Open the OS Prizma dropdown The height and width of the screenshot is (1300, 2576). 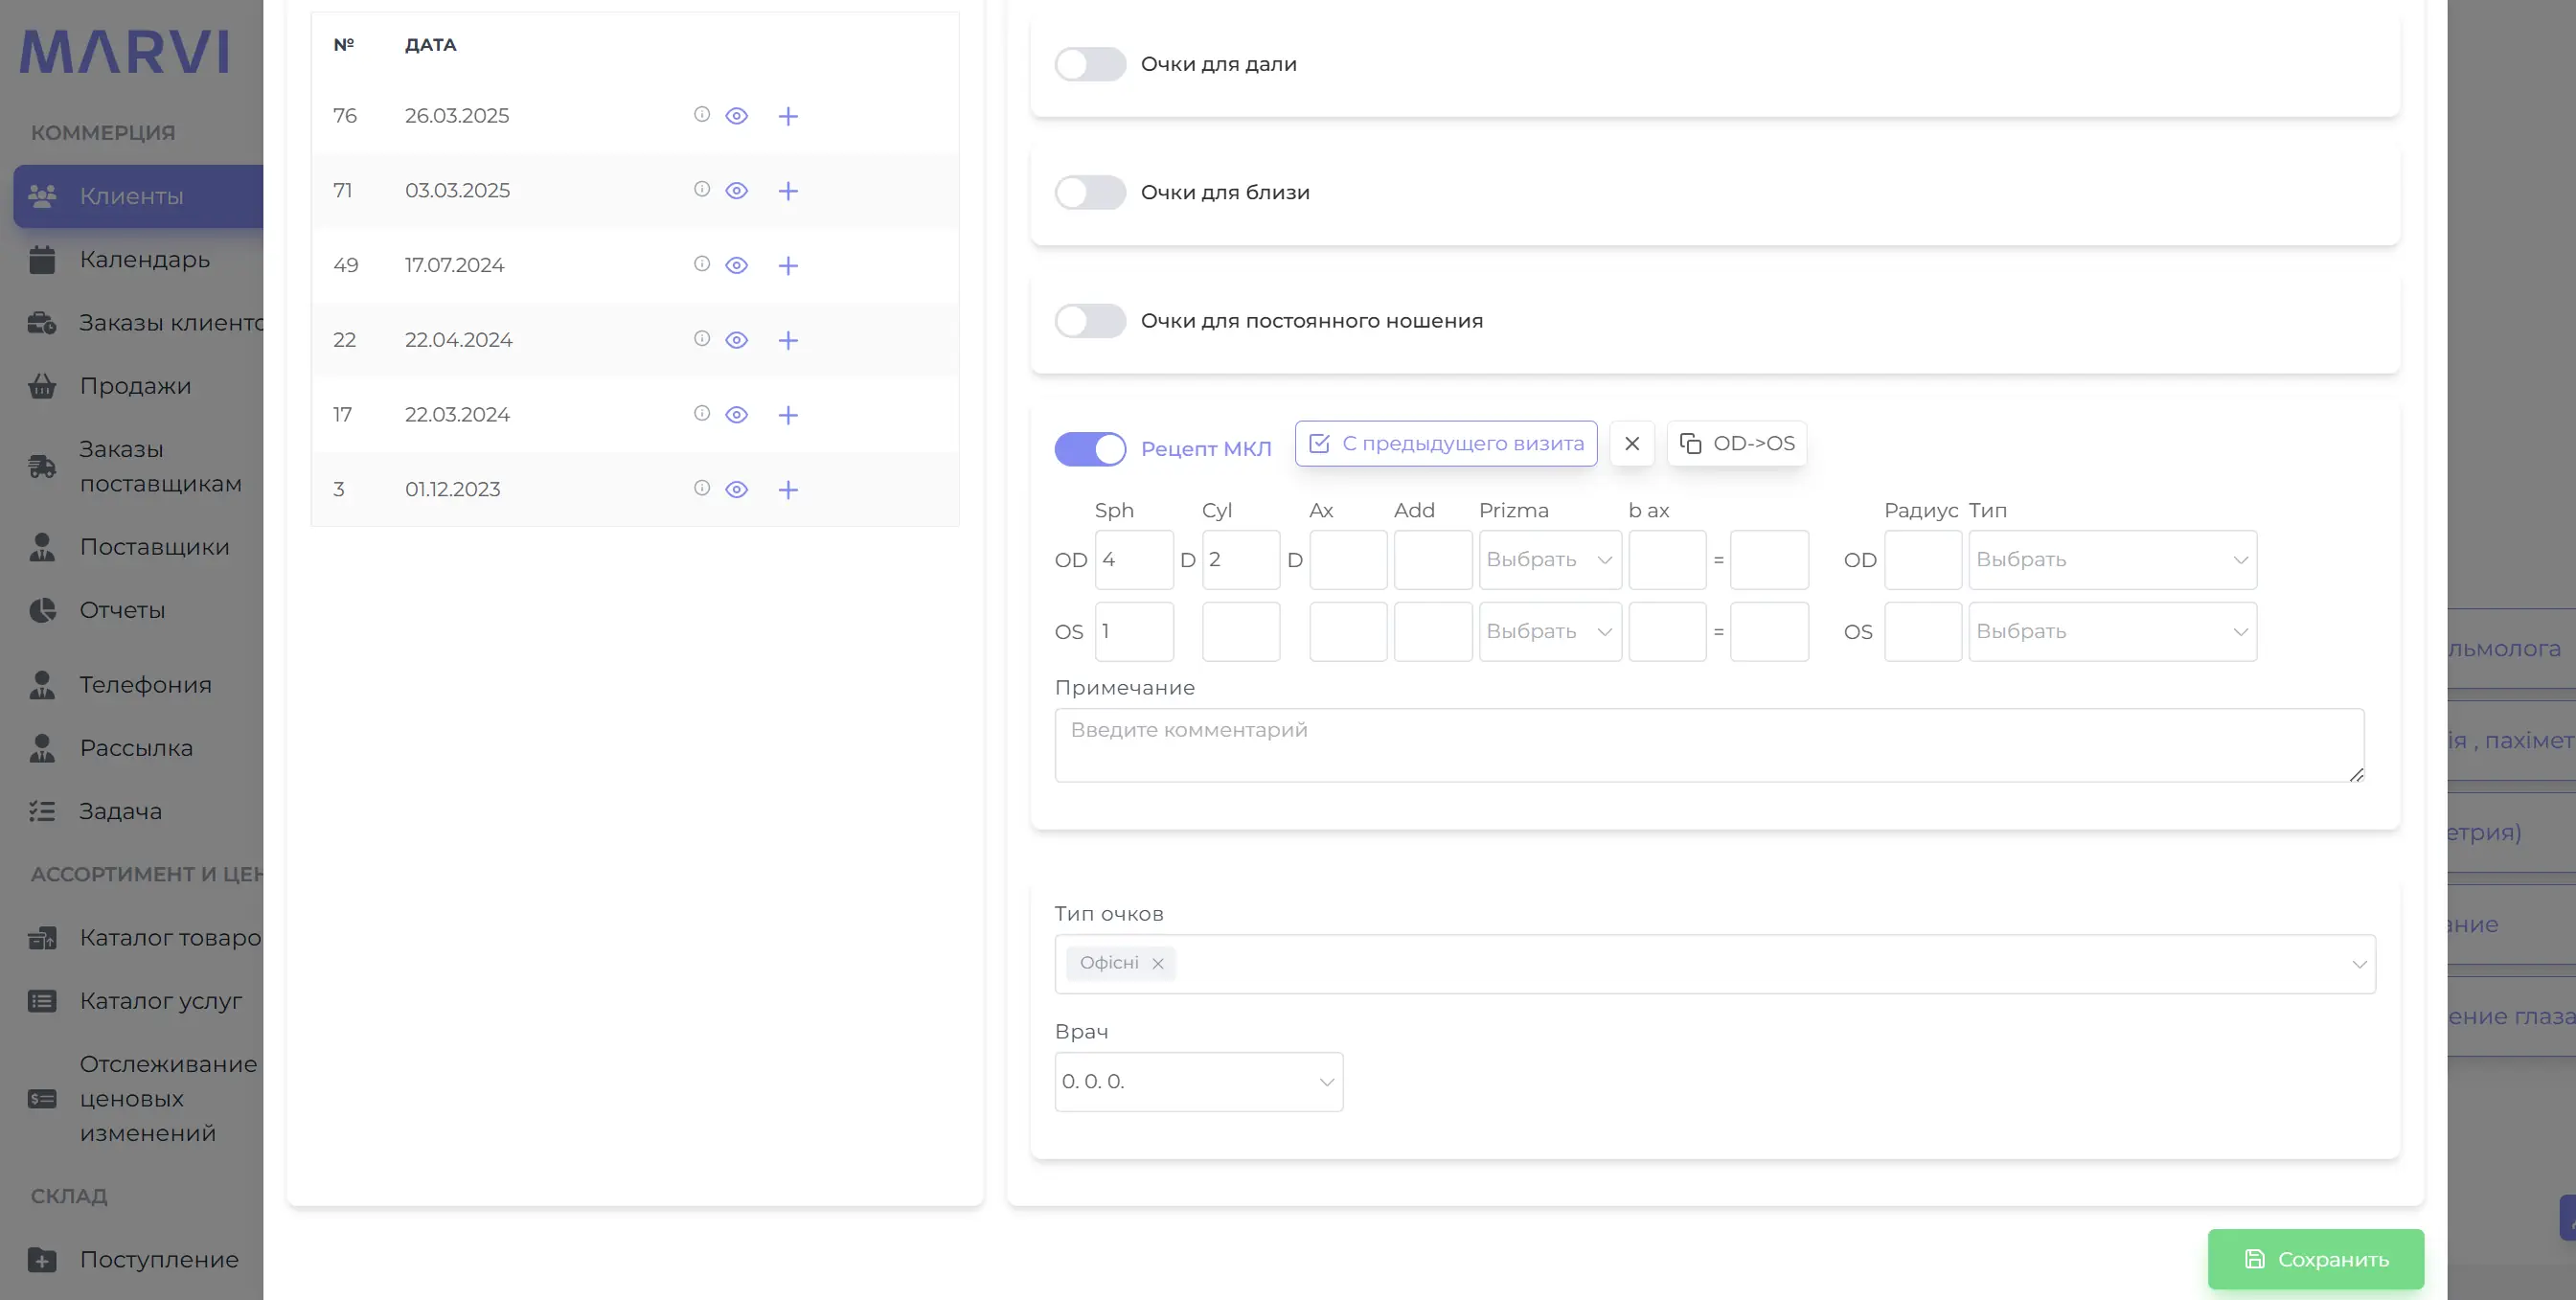pos(1550,632)
